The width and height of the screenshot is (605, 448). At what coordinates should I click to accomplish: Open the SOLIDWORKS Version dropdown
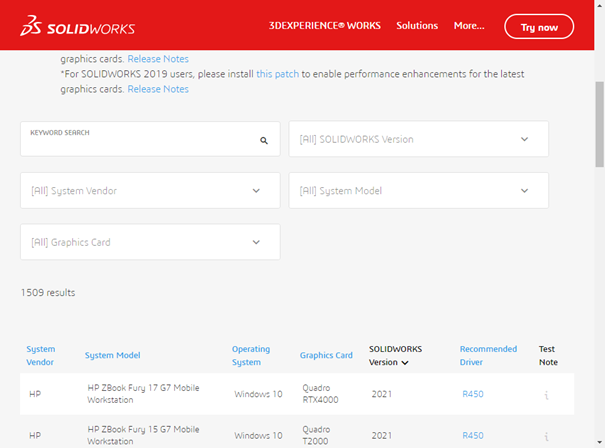click(419, 139)
